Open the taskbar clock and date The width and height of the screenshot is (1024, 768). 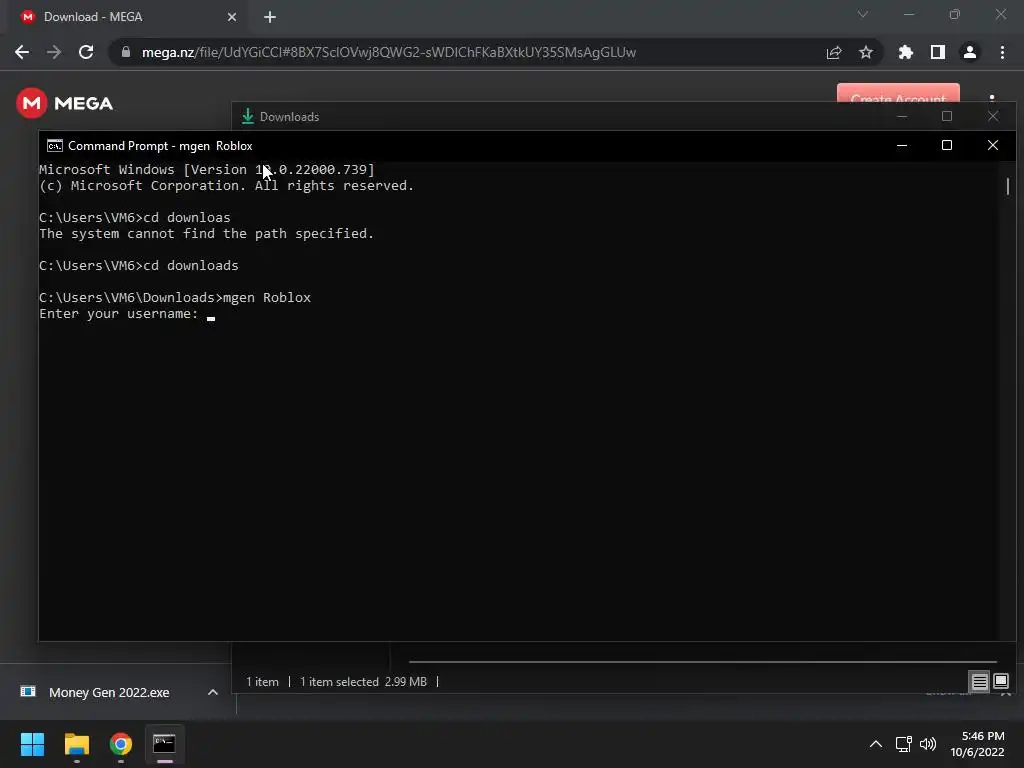[978, 744]
